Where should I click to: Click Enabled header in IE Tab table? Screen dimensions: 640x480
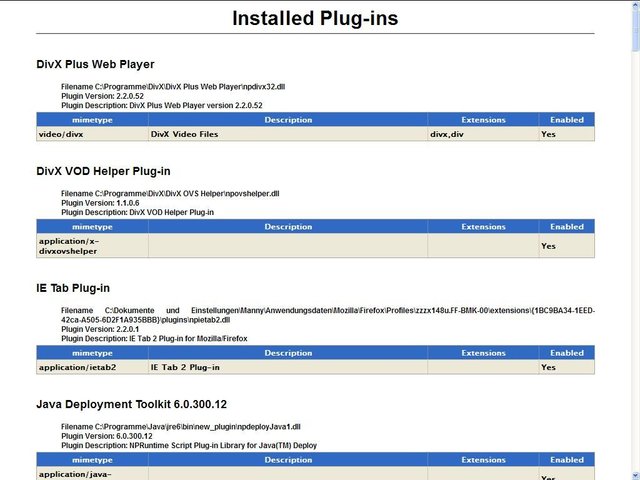[567, 353]
